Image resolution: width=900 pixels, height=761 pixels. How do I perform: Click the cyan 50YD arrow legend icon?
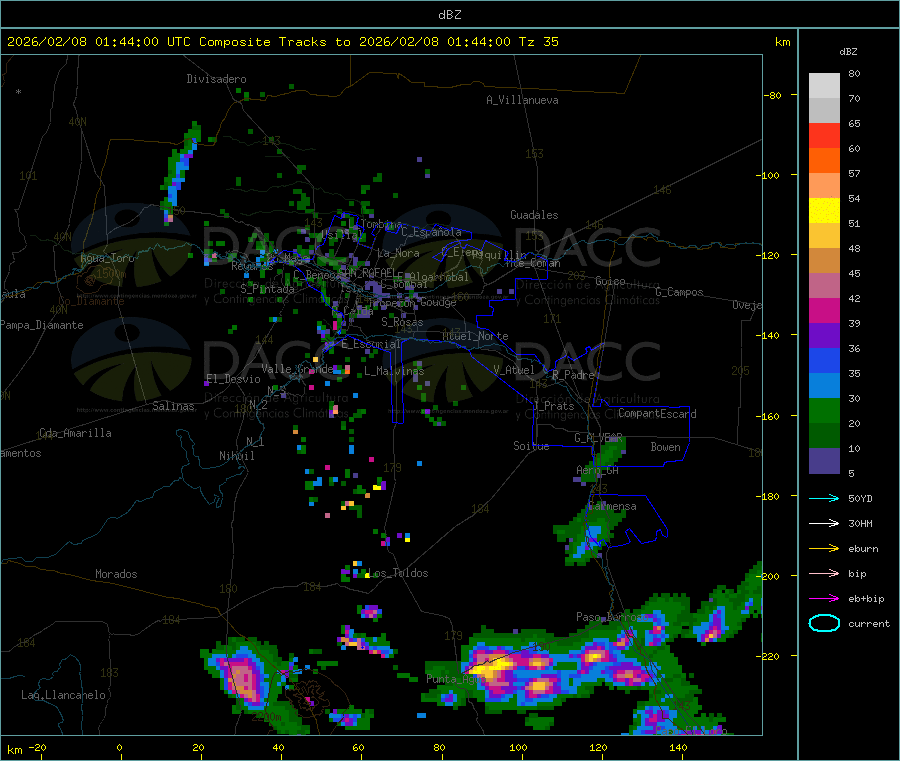824,498
